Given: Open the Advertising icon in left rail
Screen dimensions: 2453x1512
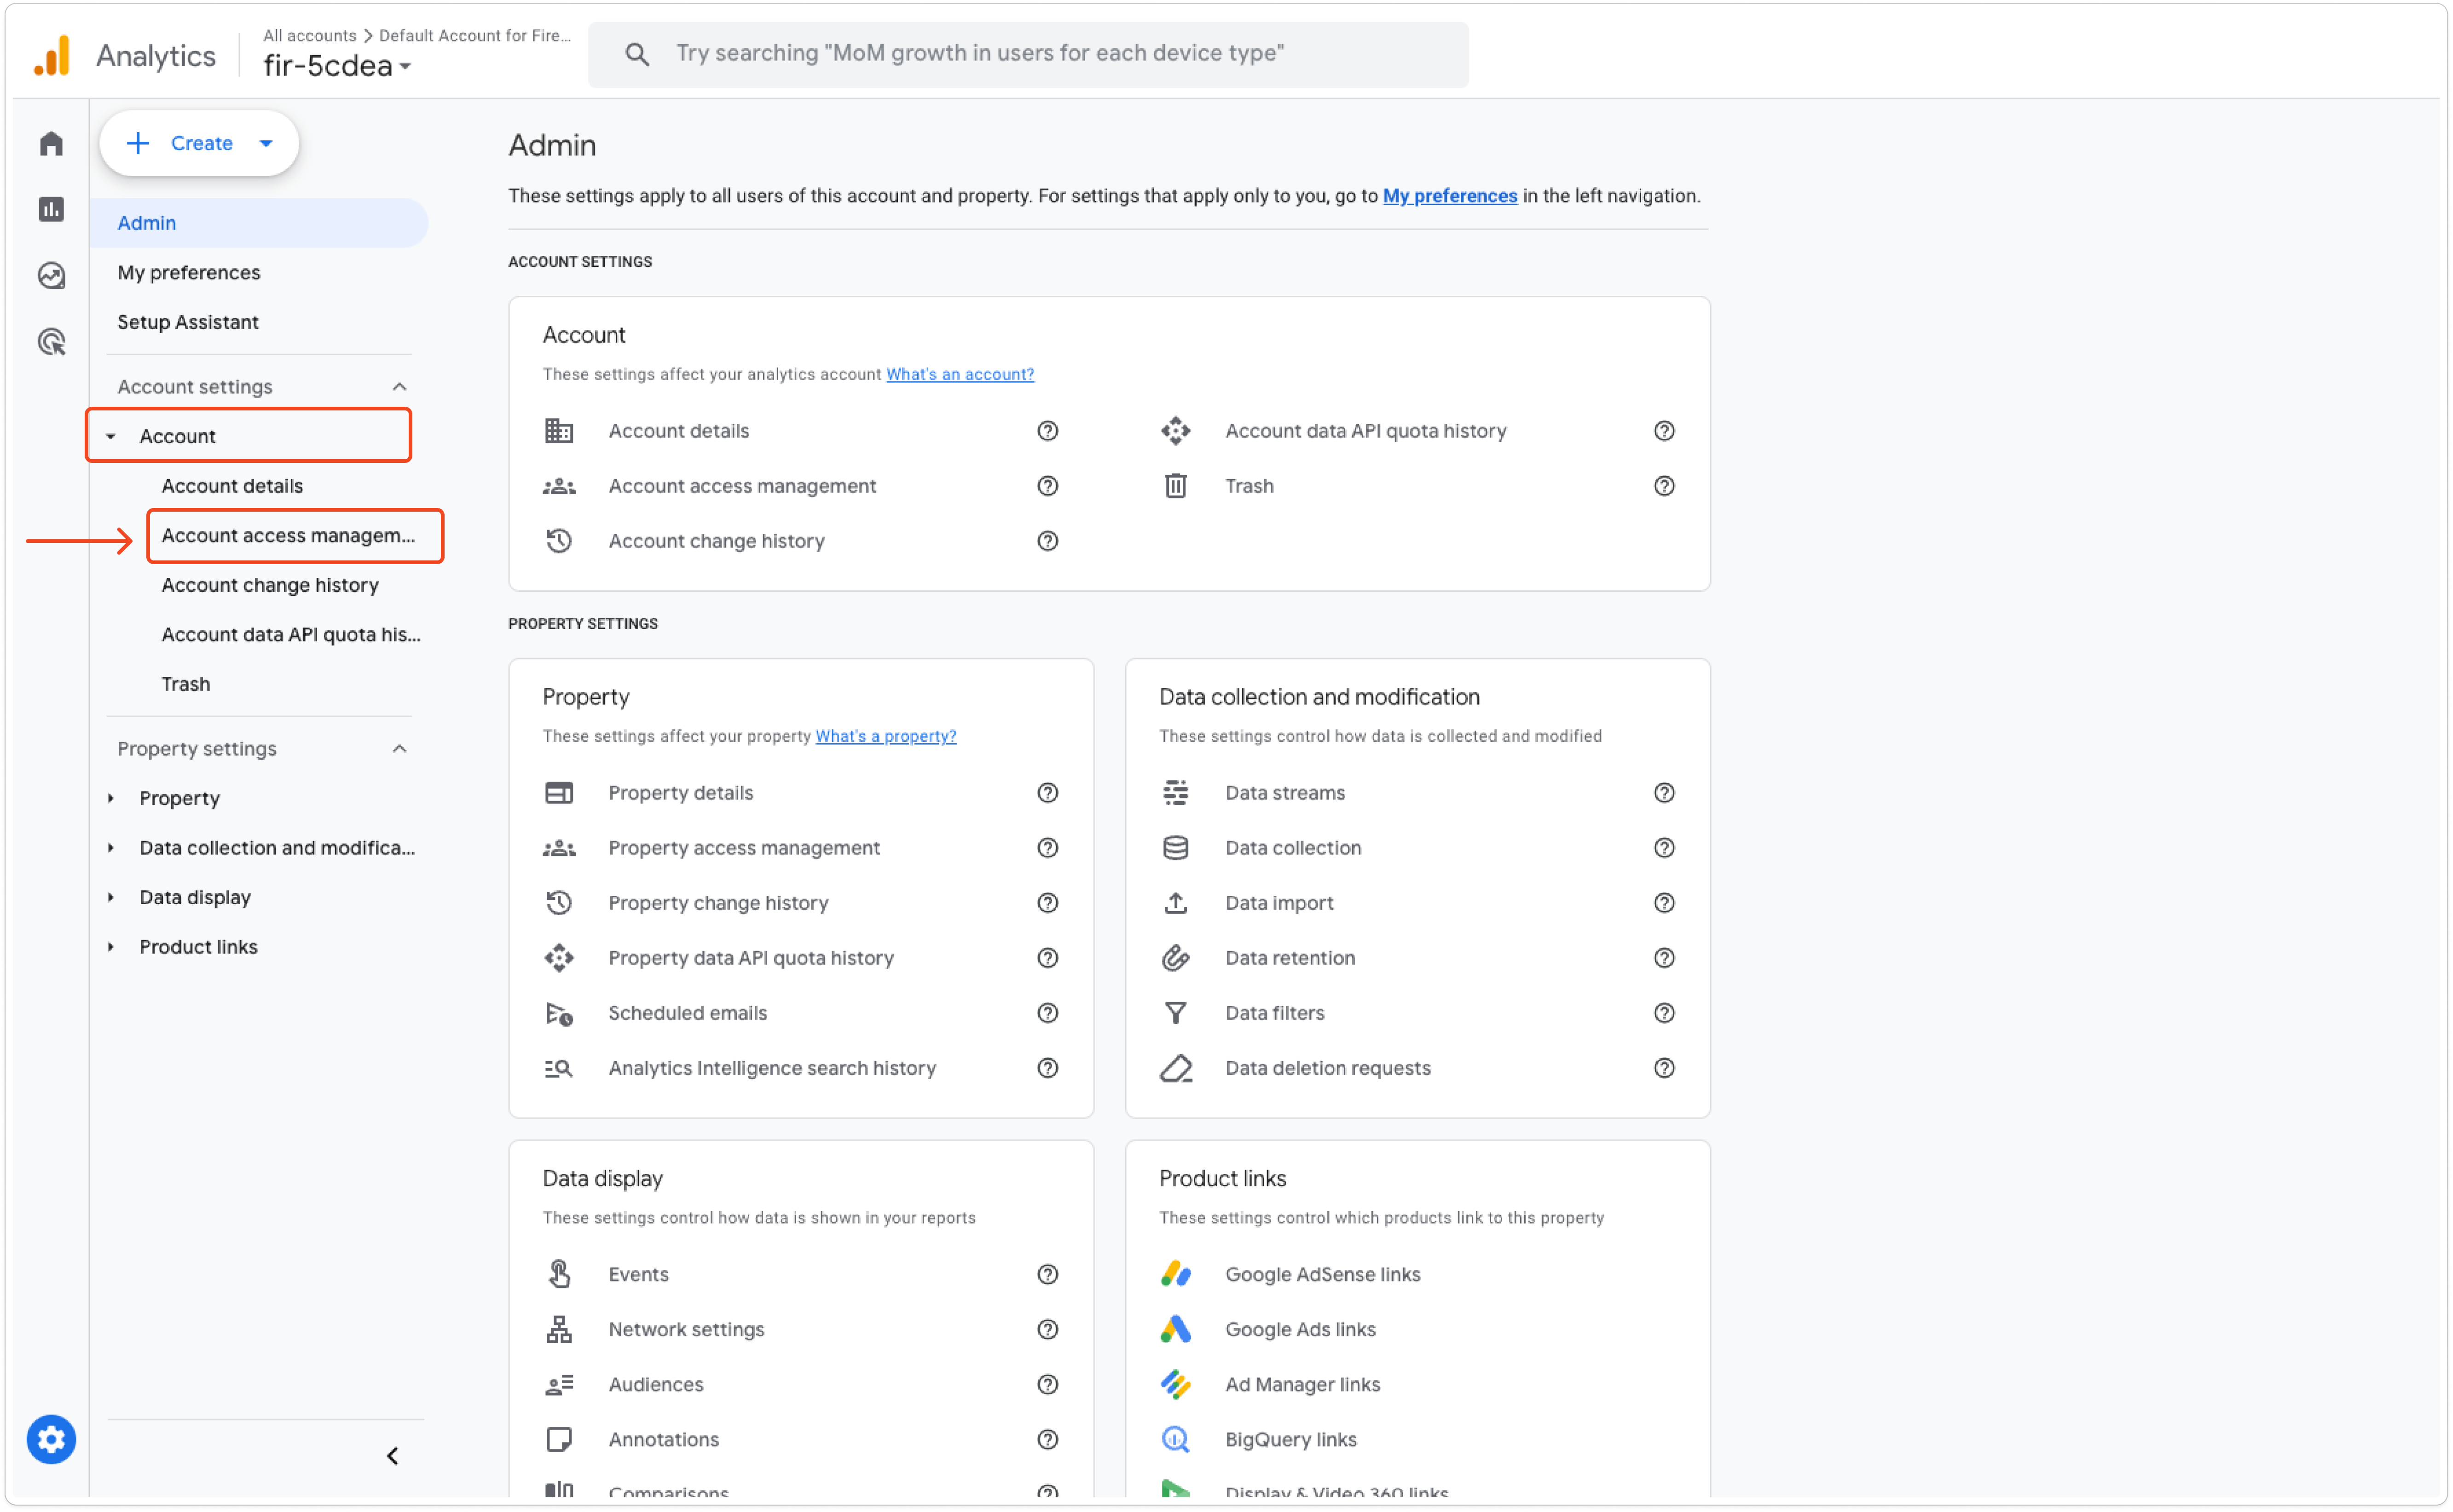Looking at the screenshot, I should (51, 342).
